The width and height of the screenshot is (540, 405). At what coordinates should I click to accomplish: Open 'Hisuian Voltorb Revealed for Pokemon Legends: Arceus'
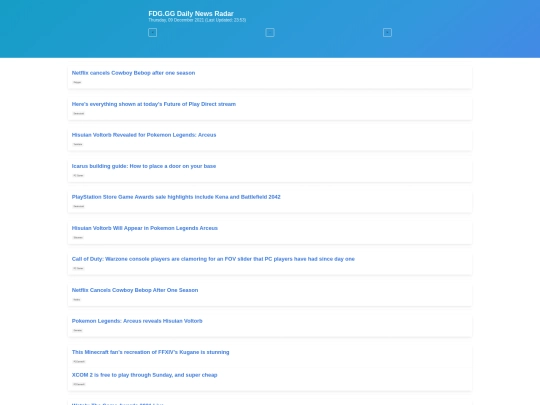pyautogui.click(x=144, y=135)
